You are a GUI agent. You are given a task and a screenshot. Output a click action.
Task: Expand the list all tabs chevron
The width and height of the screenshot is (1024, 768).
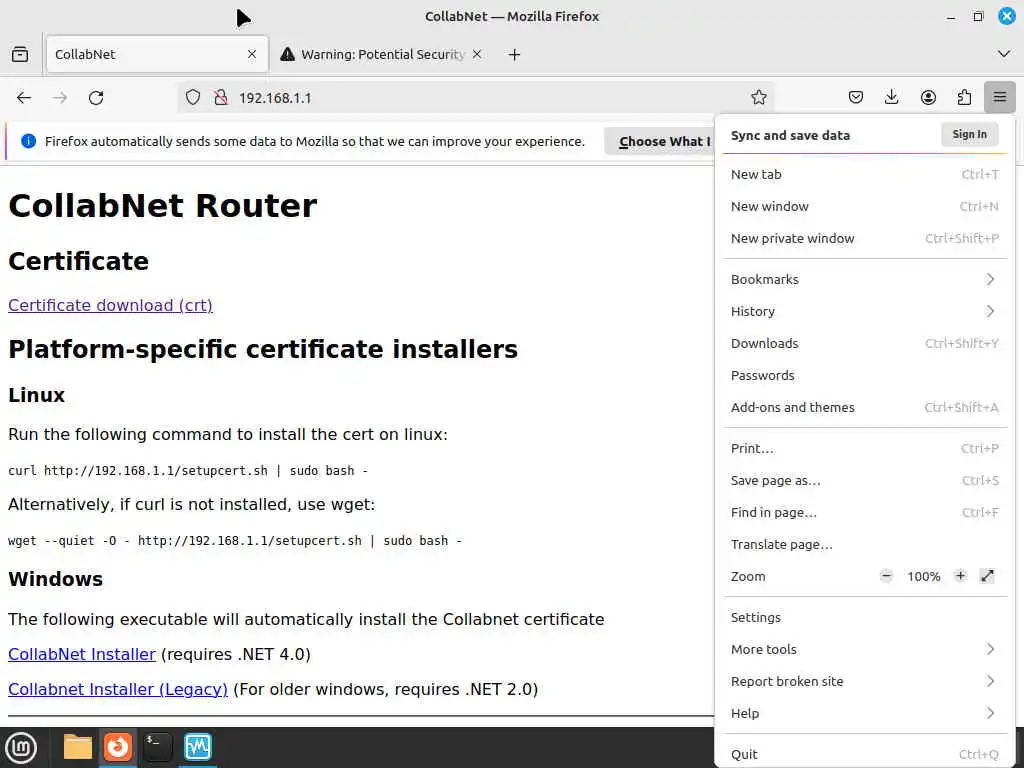click(1004, 54)
